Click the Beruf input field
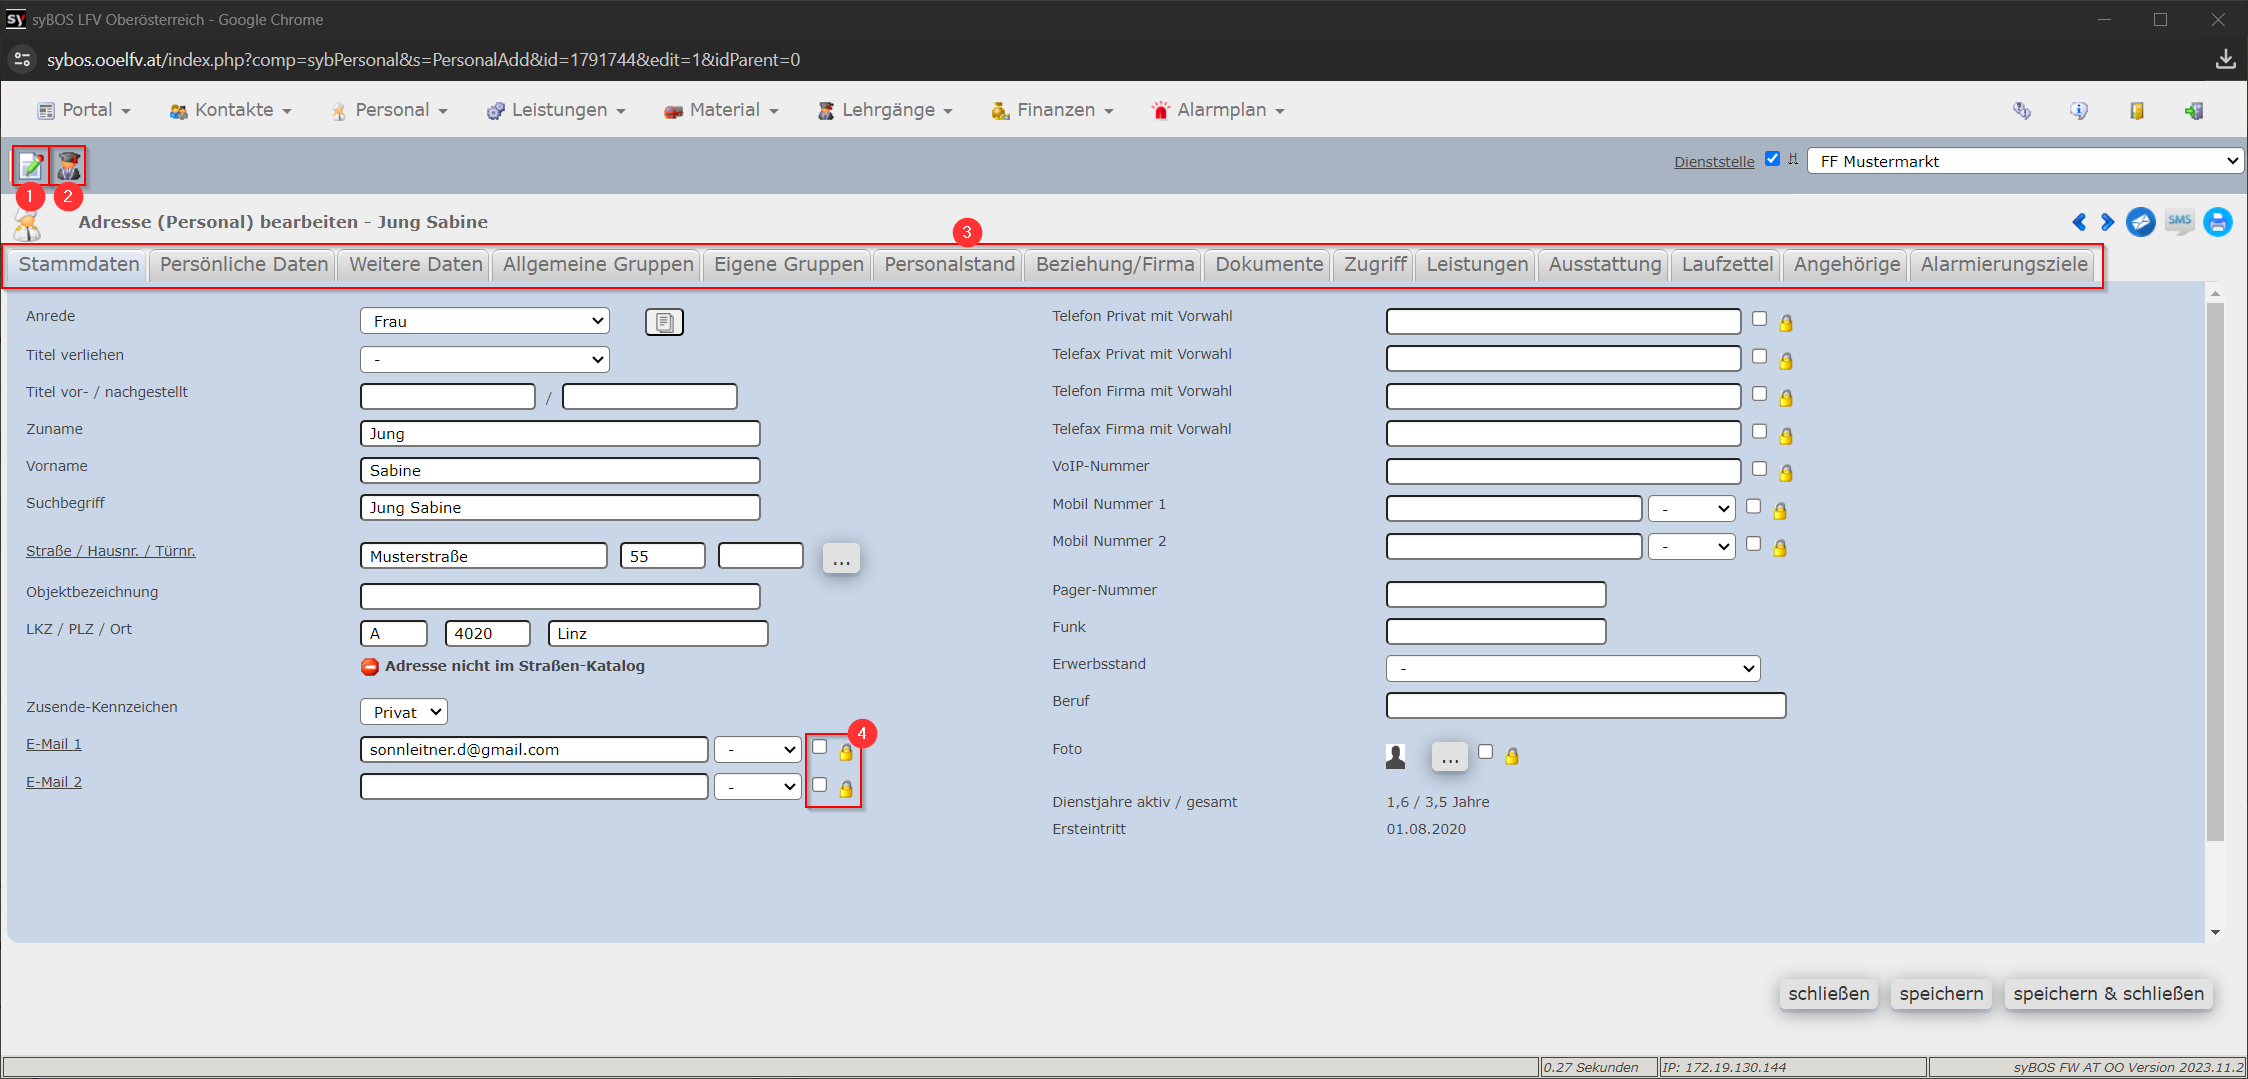The width and height of the screenshot is (2248, 1079). (x=1586, y=705)
